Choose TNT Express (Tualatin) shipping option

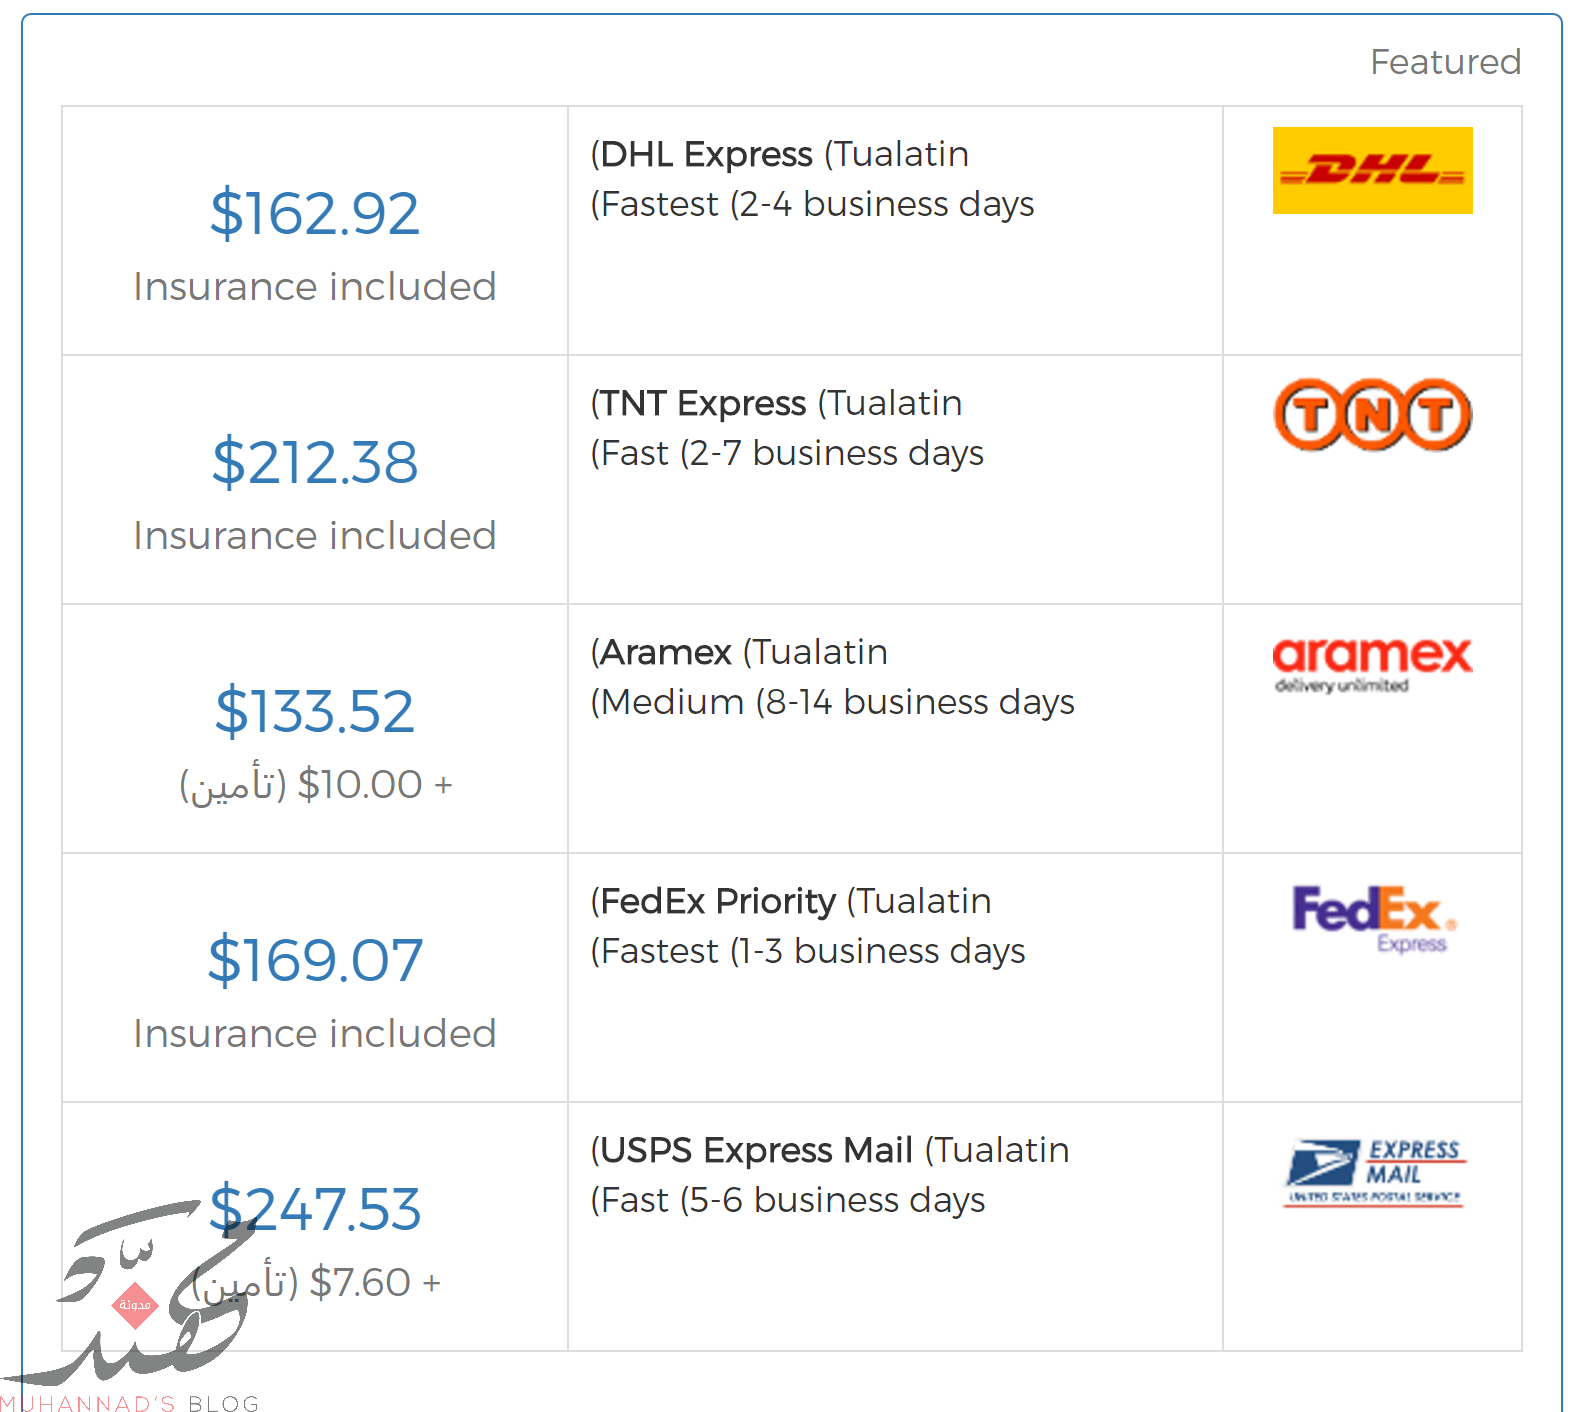point(776,403)
